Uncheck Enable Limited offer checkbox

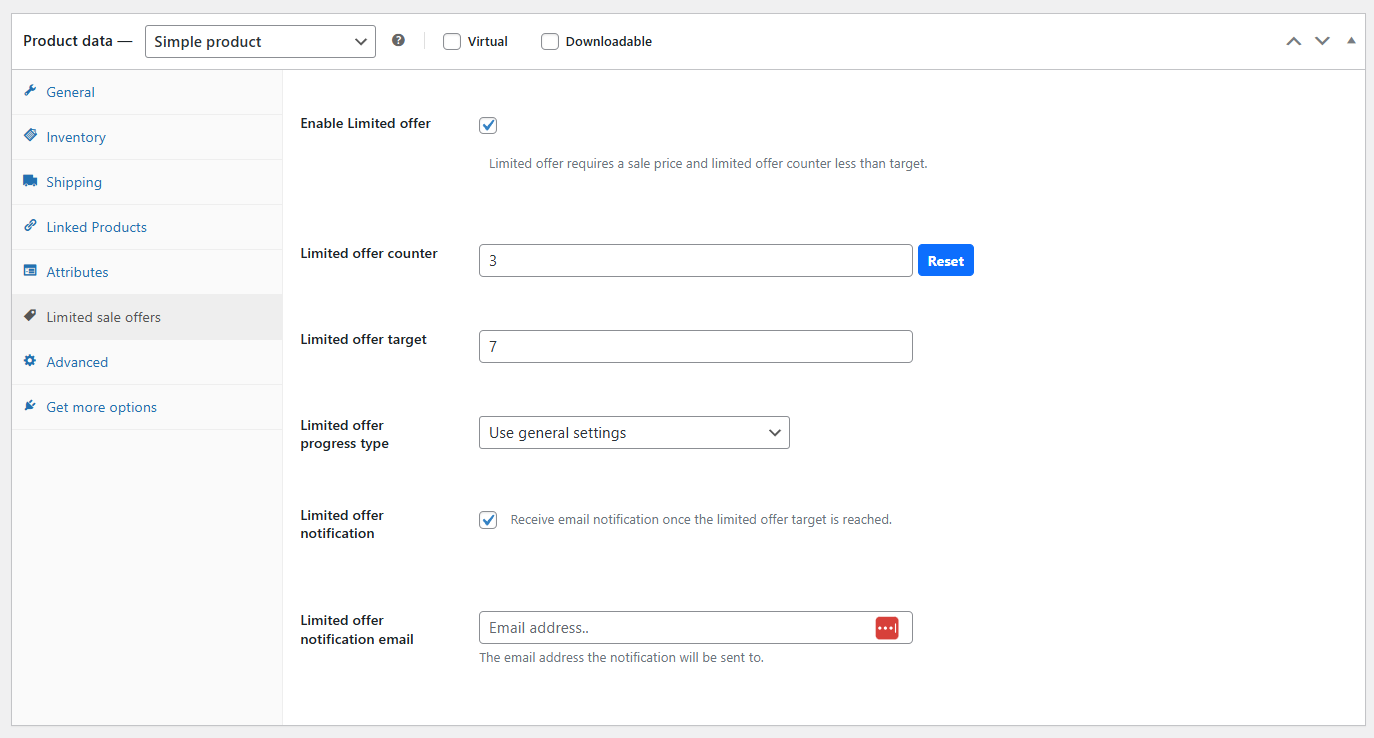point(488,125)
